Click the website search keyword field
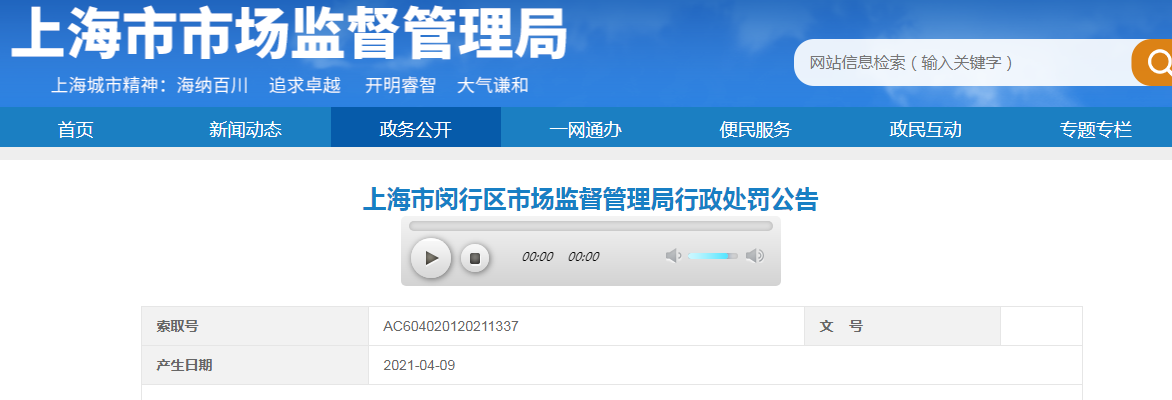 point(963,63)
